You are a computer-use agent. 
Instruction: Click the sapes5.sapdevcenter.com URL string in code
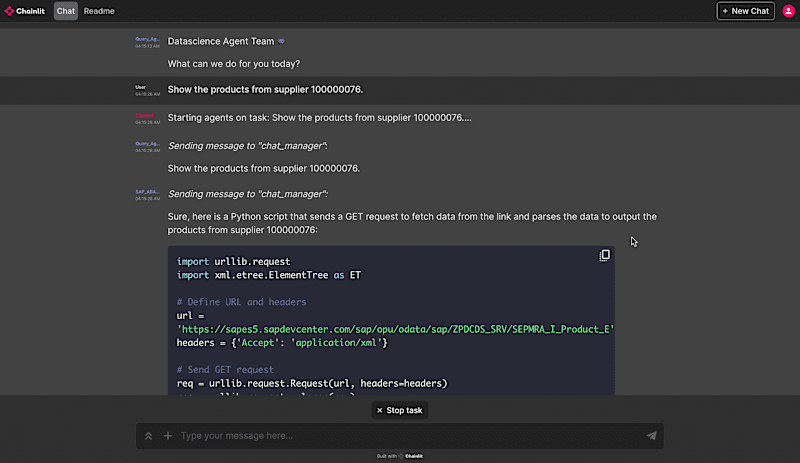pyautogui.click(x=395, y=329)
